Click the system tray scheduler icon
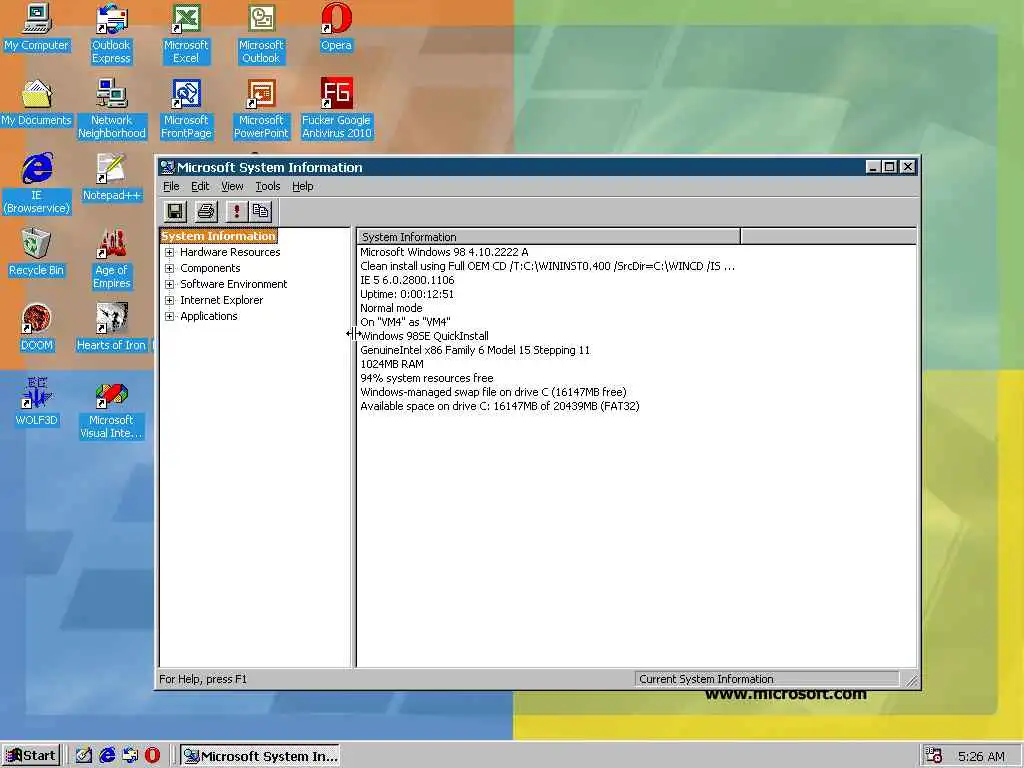 934,756
